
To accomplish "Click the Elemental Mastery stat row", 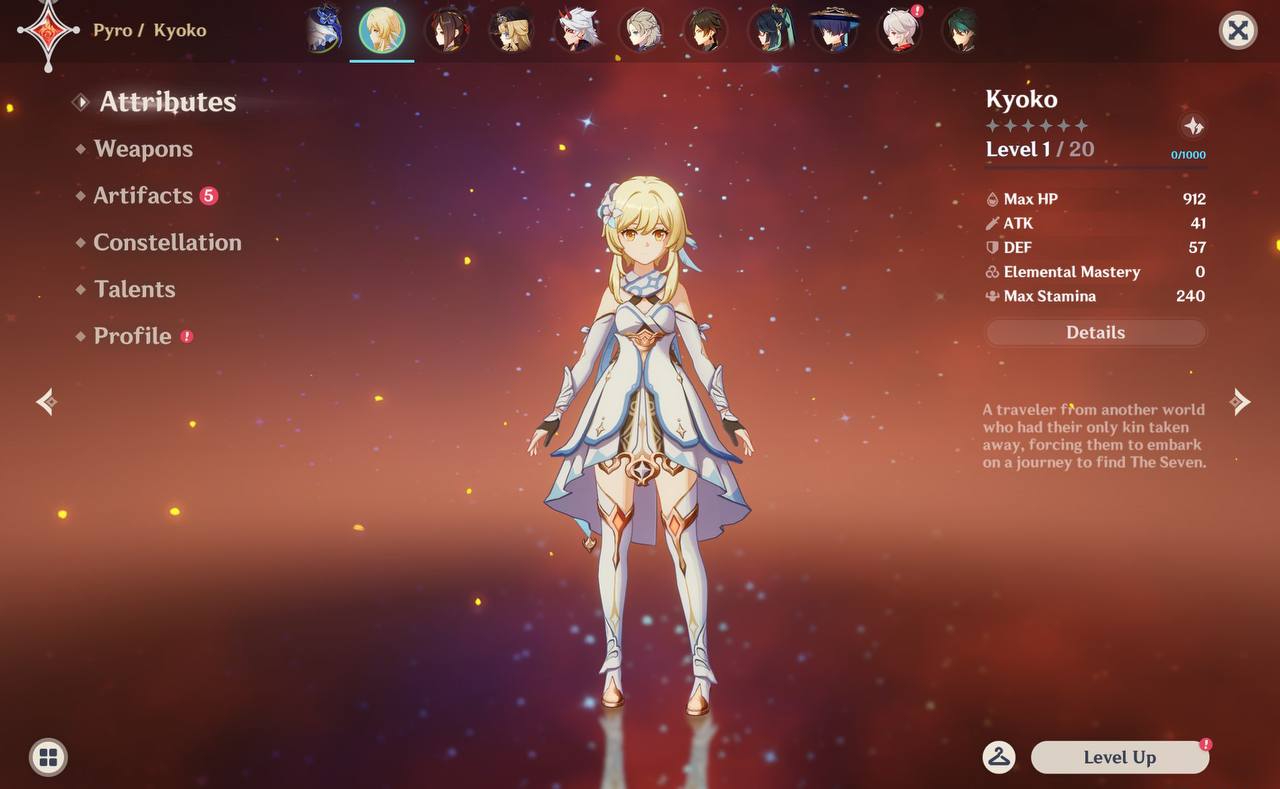I will pos(1096,272).
